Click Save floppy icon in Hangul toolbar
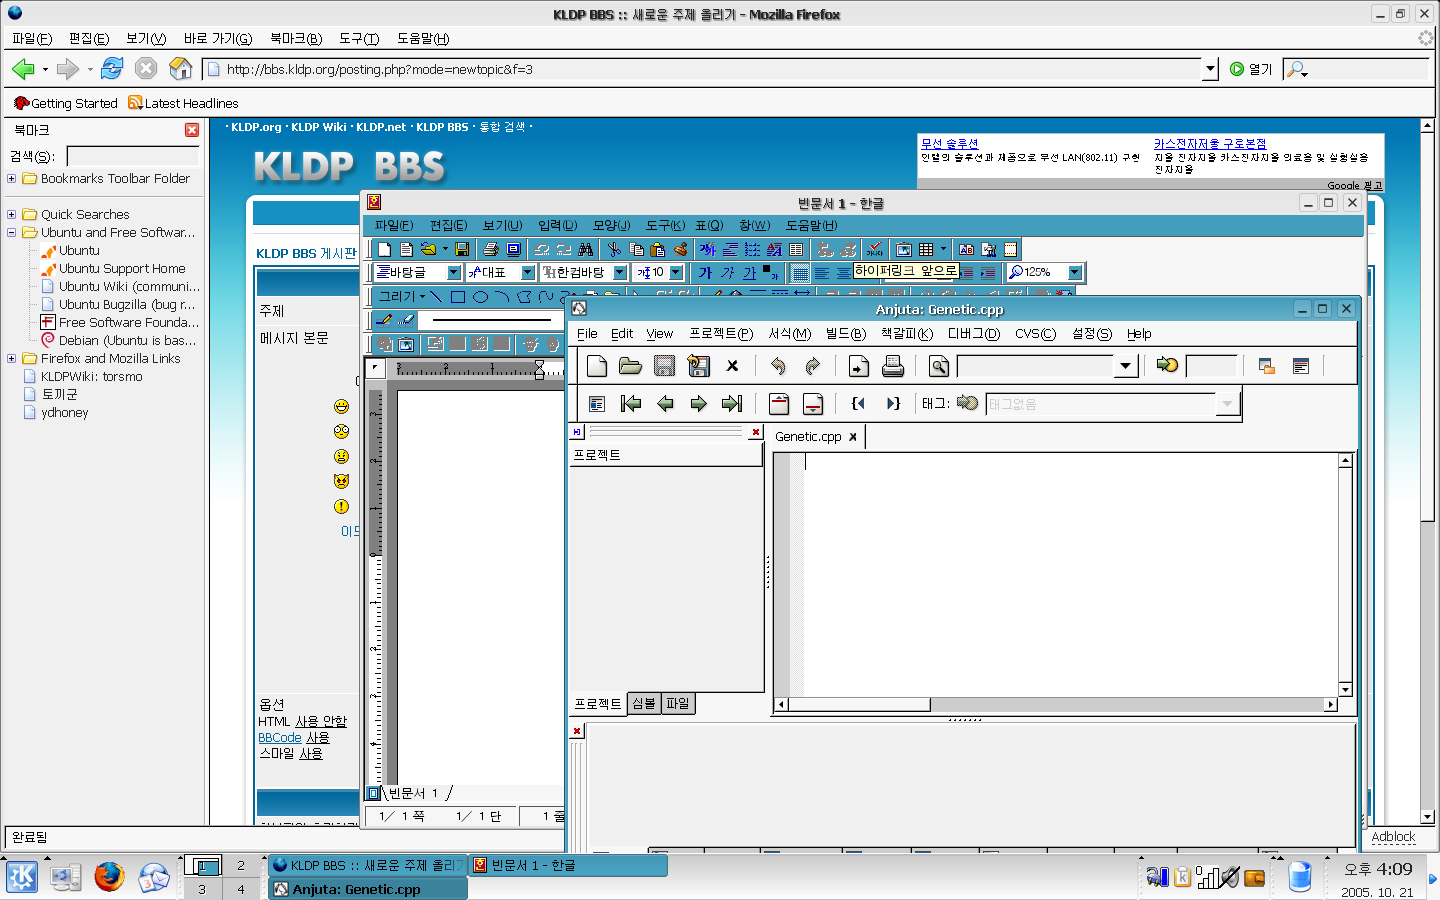Viewport: 1440px width, 900px height. [x=462, y=249]
